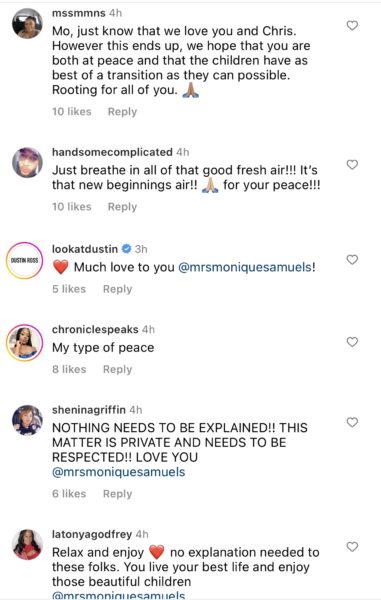This screenshot has width=381, height=600.
Task: Reply to handsomecomplicated's comment
Action: coord(122,207)
